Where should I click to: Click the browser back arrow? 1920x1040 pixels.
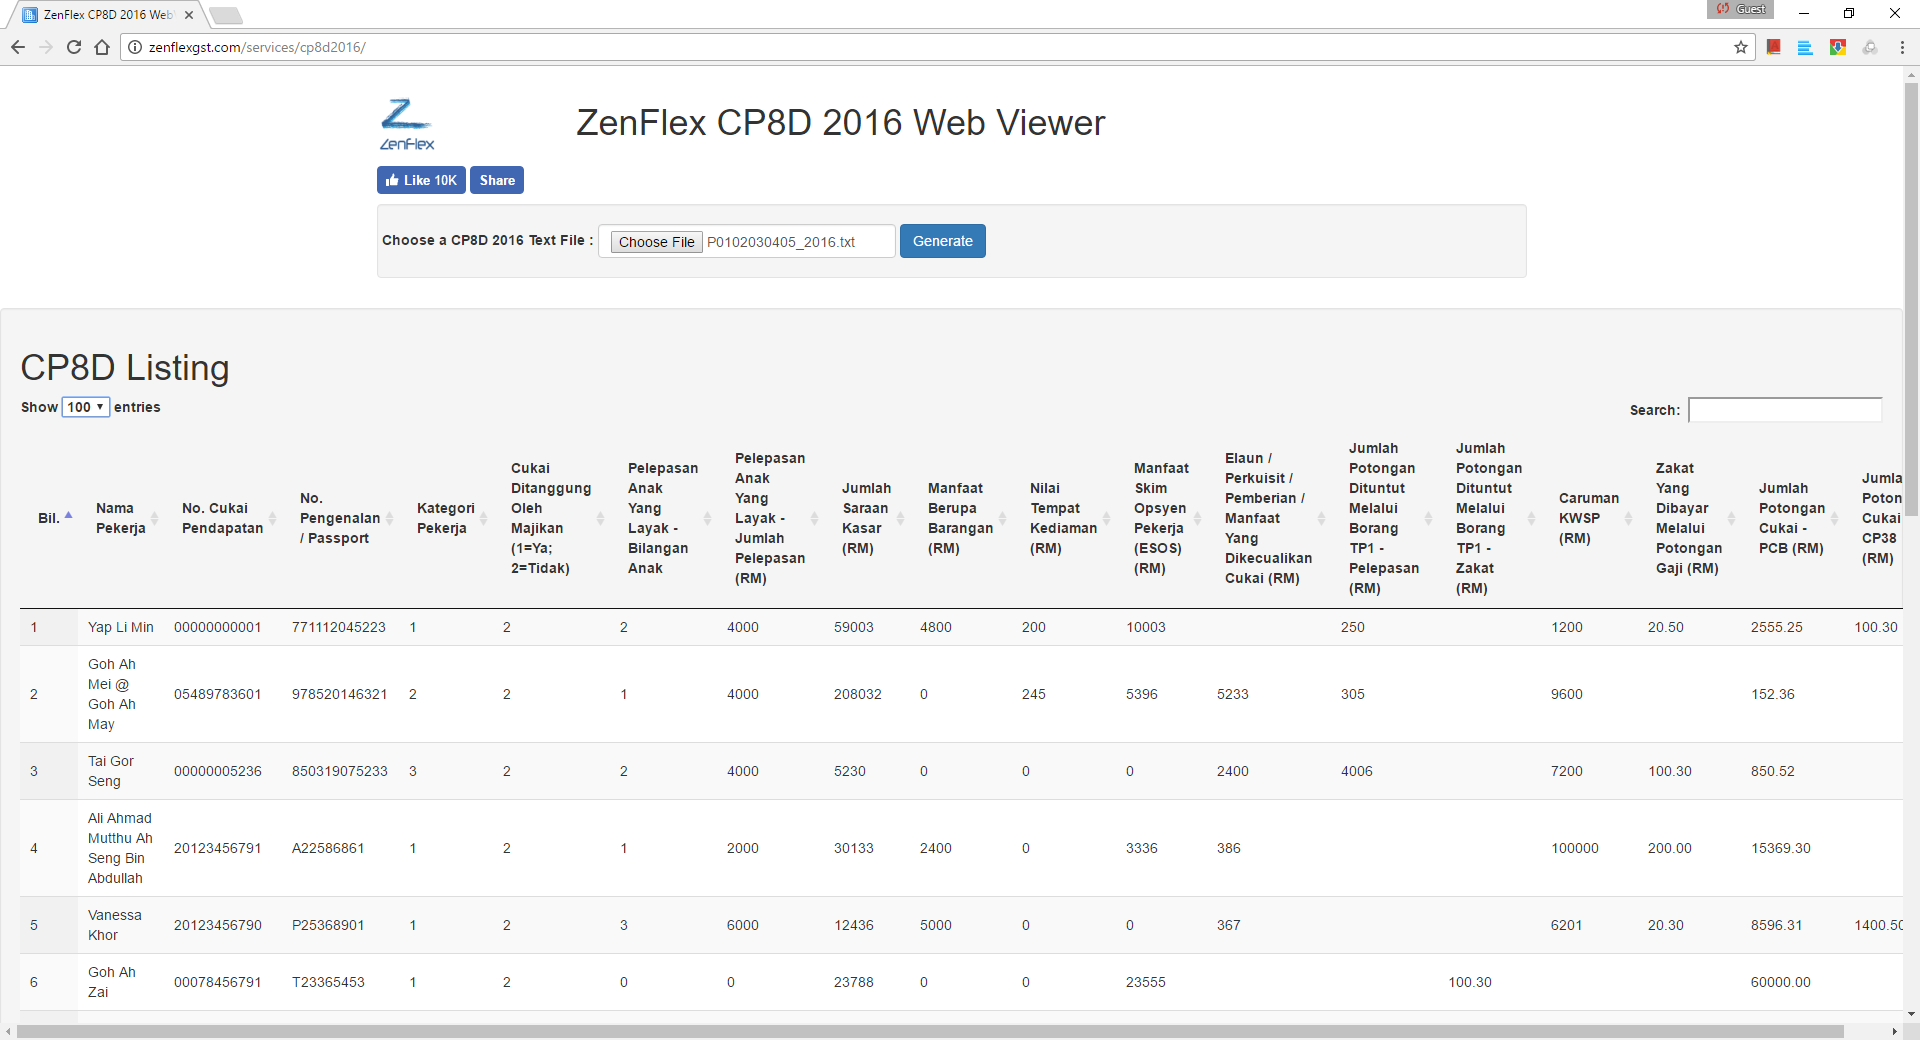[18, 47]
